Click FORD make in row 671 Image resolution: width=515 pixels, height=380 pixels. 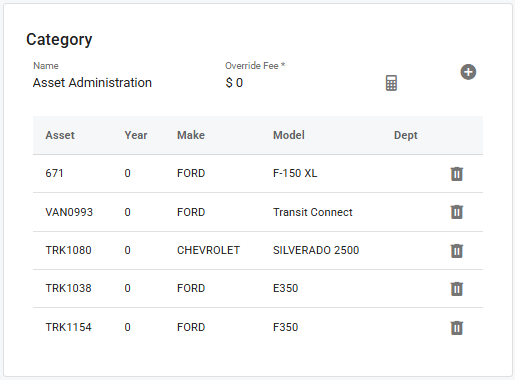click(191, 173)
